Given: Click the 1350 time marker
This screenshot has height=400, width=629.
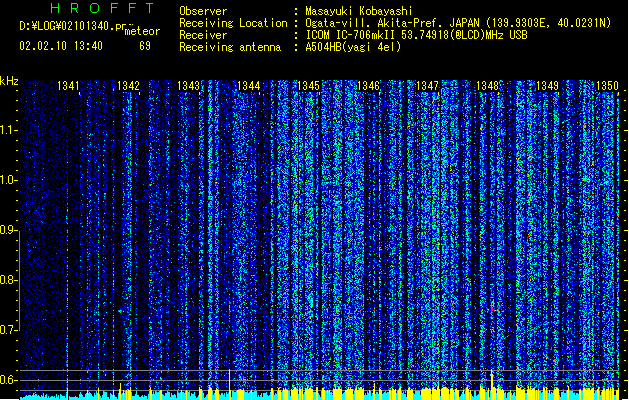Looking at the screenshot, I should pyautogui.click(x=607, y=86).
